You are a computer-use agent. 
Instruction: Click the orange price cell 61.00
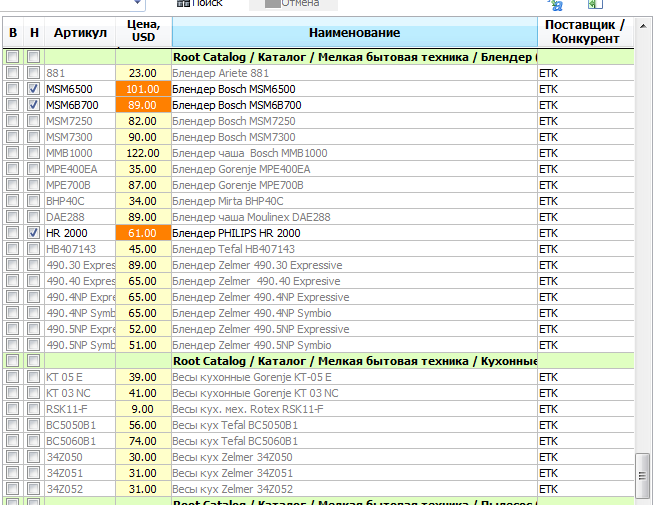tap(144, 233)
